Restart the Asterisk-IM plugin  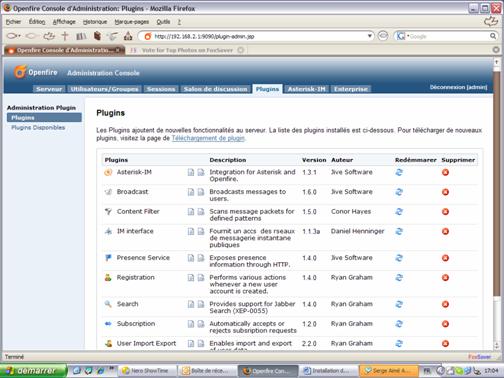coord(399,172)
